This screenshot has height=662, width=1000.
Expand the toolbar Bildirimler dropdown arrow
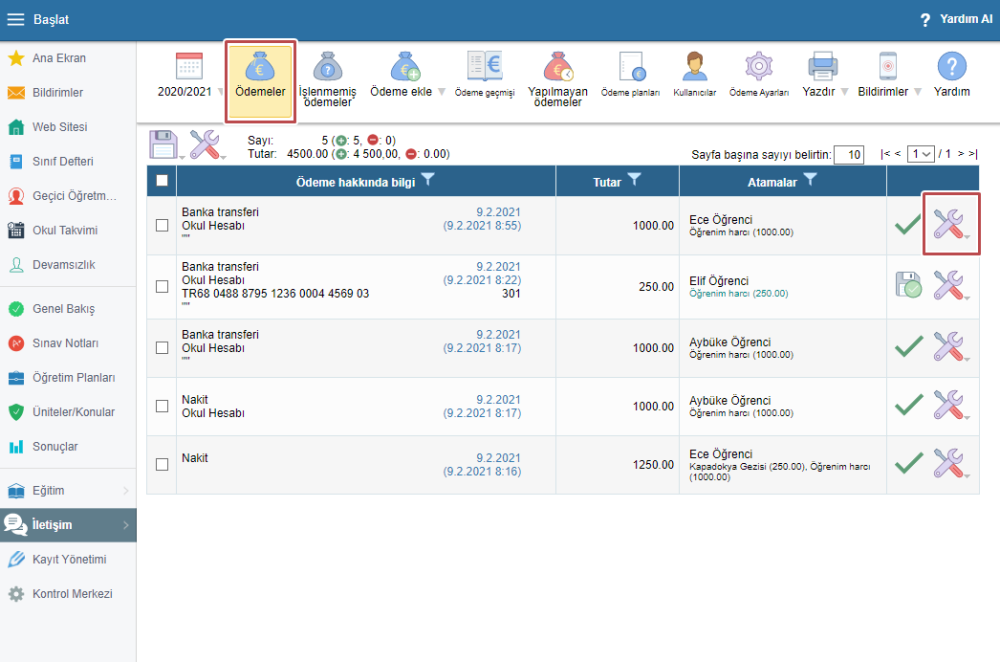coord(917,92)
